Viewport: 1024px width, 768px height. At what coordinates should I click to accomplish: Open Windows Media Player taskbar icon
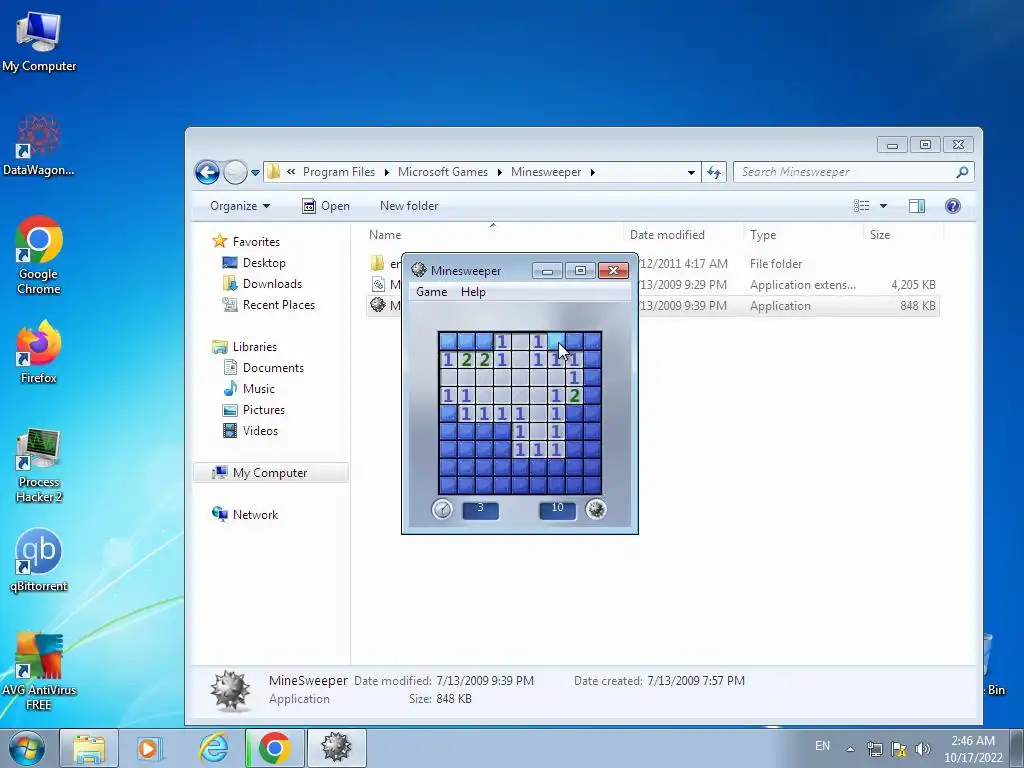click(148, 748)
